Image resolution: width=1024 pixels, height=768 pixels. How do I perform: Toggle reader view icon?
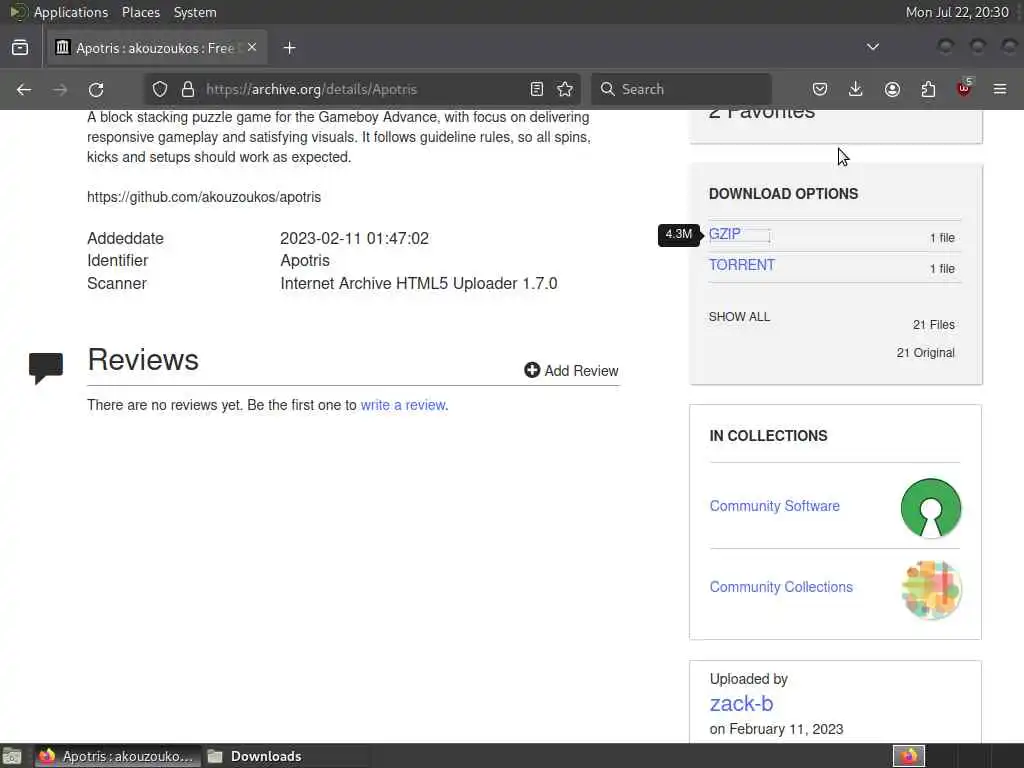[x=537, y=89]
